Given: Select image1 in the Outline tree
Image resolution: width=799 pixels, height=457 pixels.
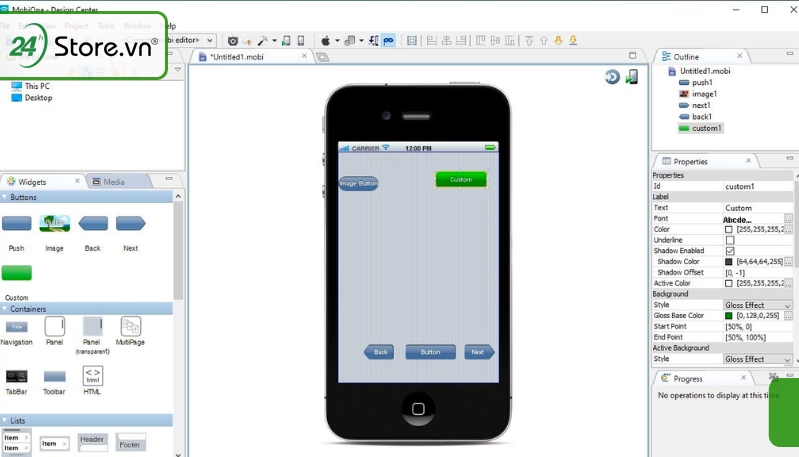Looking at the screenshot, I should (698, 94).
